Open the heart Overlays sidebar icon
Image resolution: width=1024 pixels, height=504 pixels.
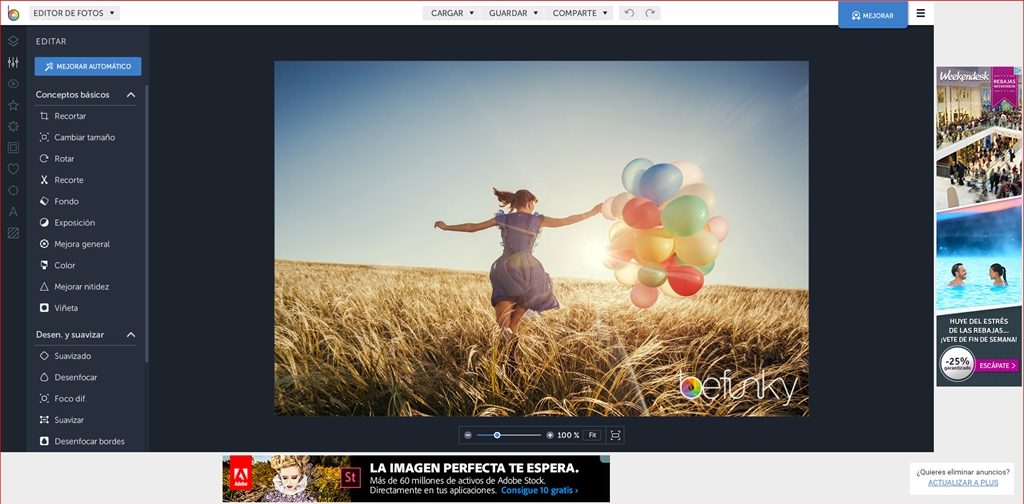click(13, 169)
